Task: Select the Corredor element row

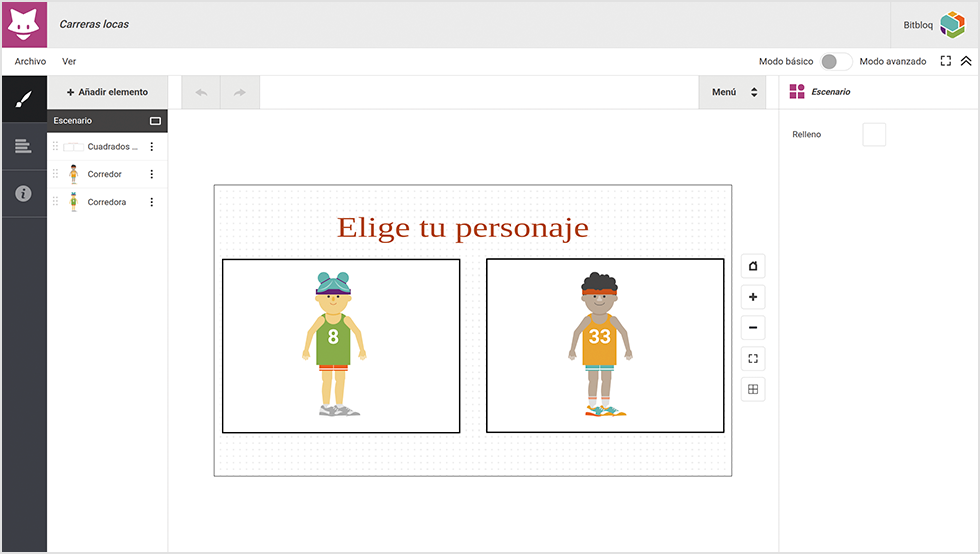Action: (108, 174)
